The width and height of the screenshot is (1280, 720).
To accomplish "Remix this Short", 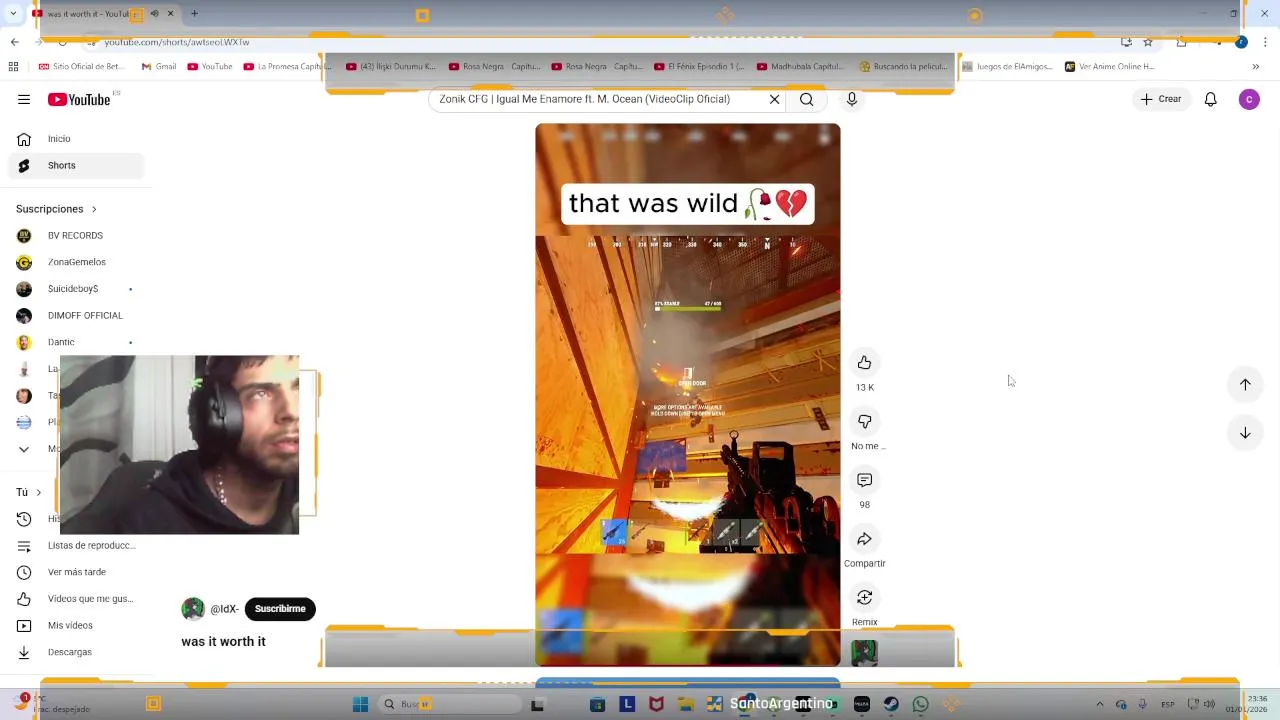I will pos(865,598).
